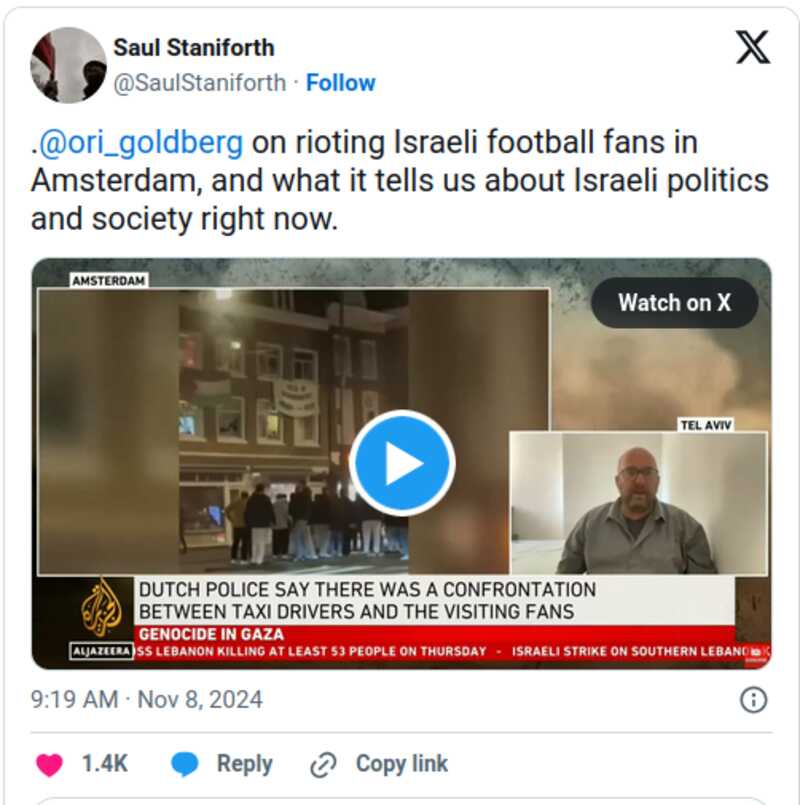Click the Reply text label
Viewport: 800px width, 805px height.
coord(244,764)
